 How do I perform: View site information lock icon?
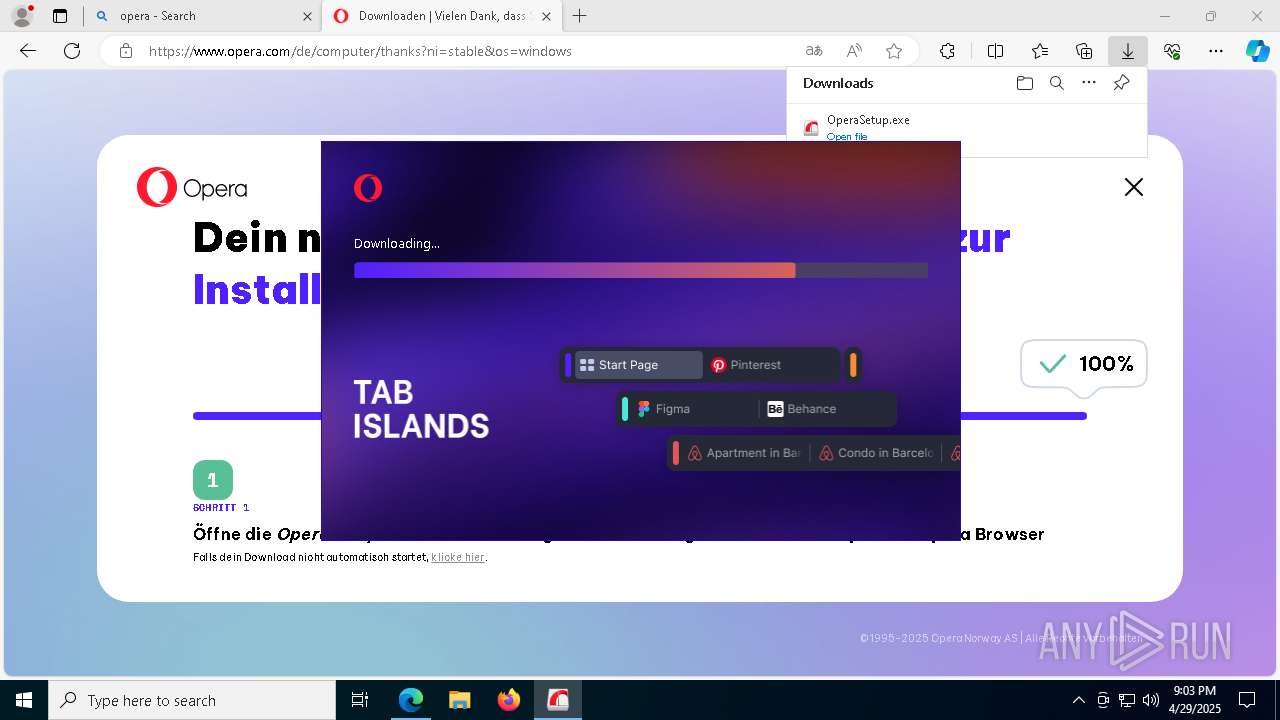click(126, 51)
